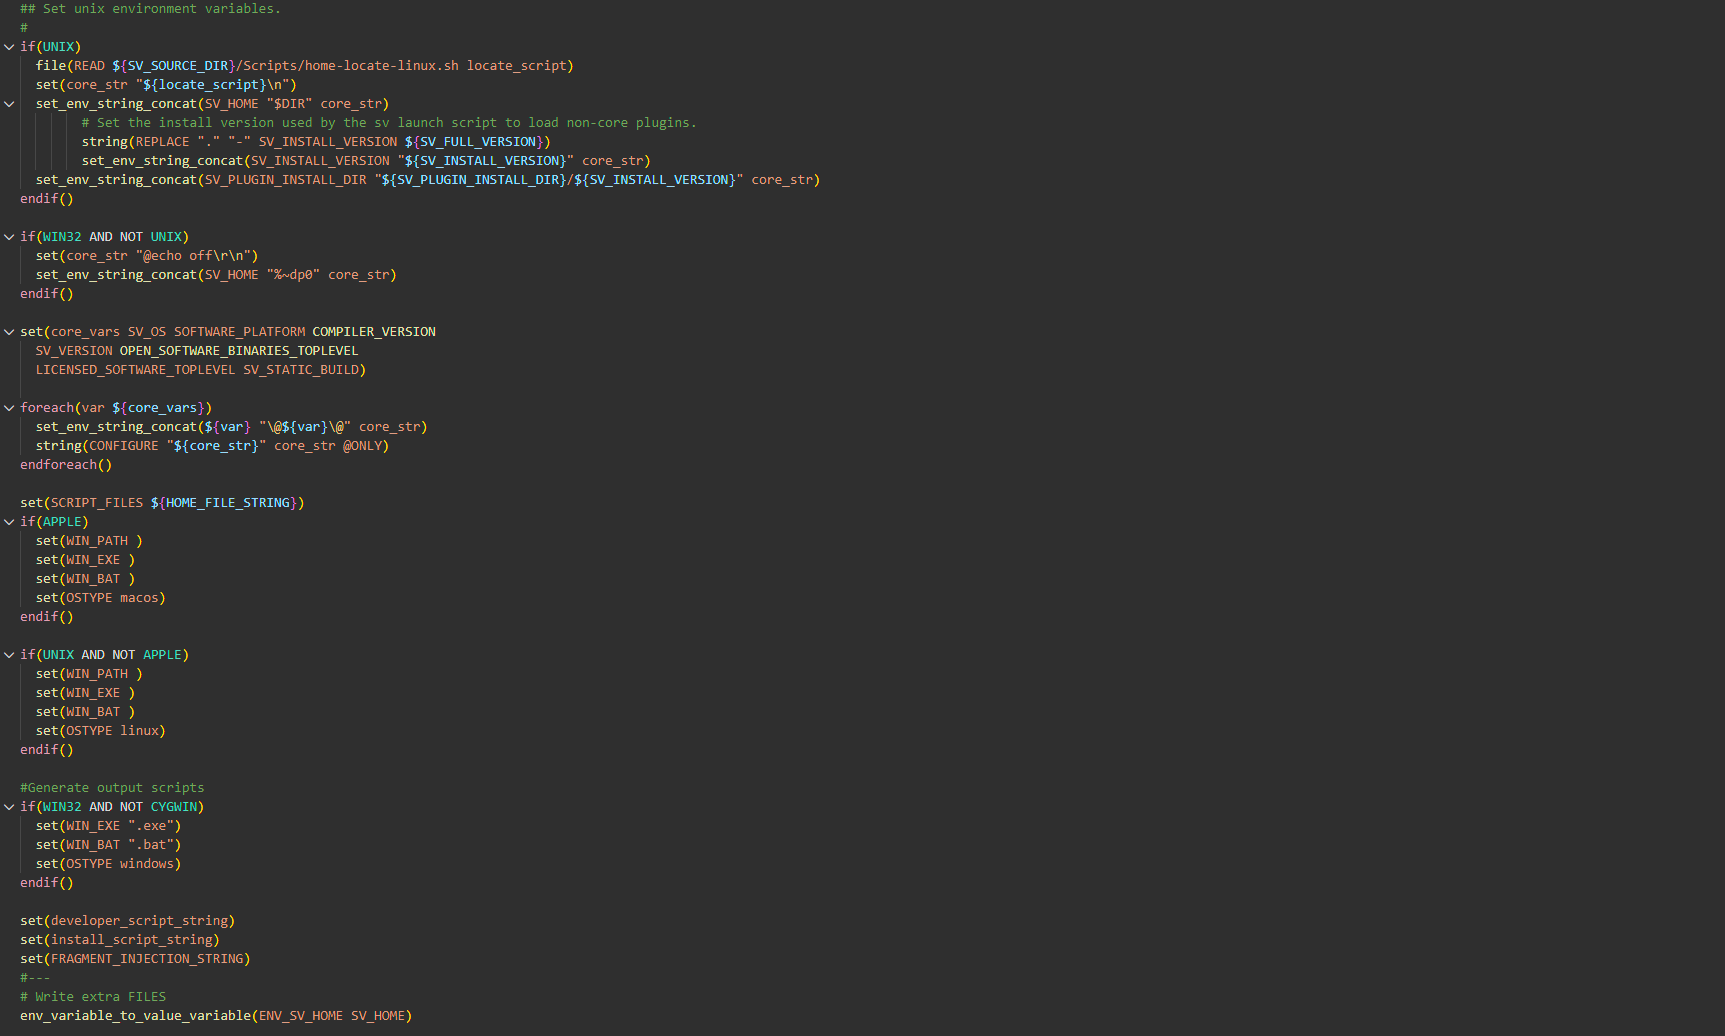1725x1036 pixels.
Task: Click the "# Write extra FILES" comment
Action: 93,997
